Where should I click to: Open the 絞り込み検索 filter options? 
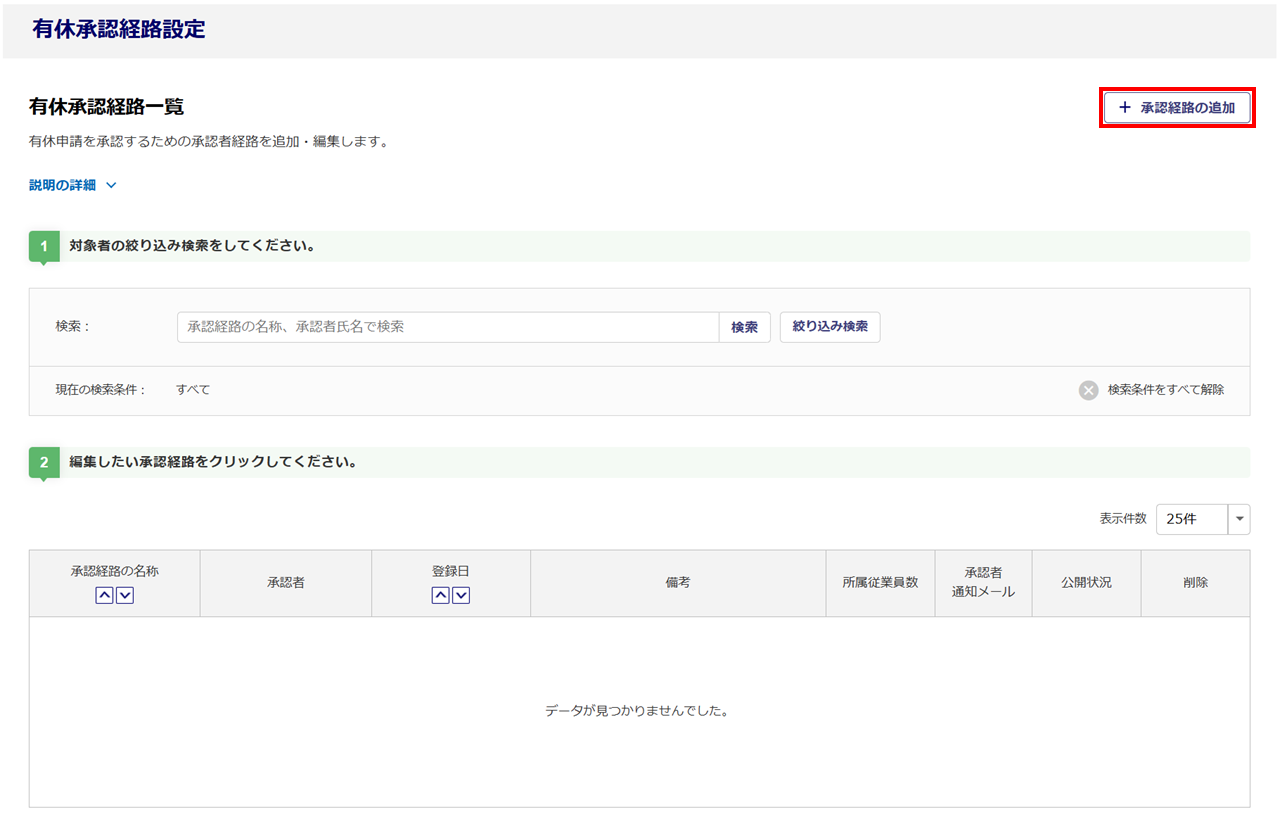(x=829, y=327)
